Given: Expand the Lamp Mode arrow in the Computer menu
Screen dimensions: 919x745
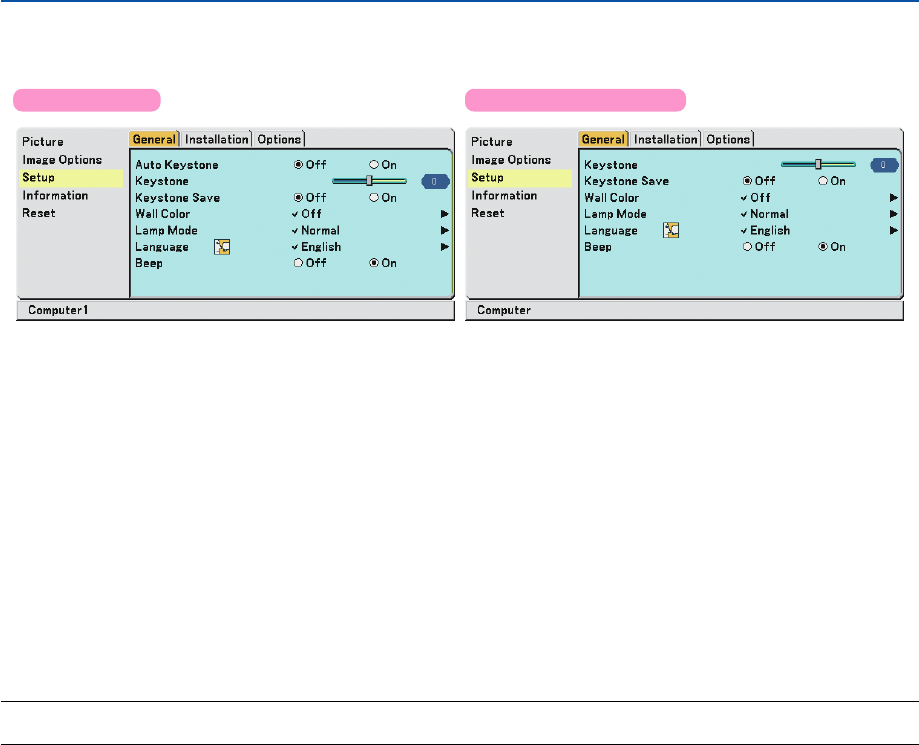Looking at the screenshot, I should click(894, 214).
